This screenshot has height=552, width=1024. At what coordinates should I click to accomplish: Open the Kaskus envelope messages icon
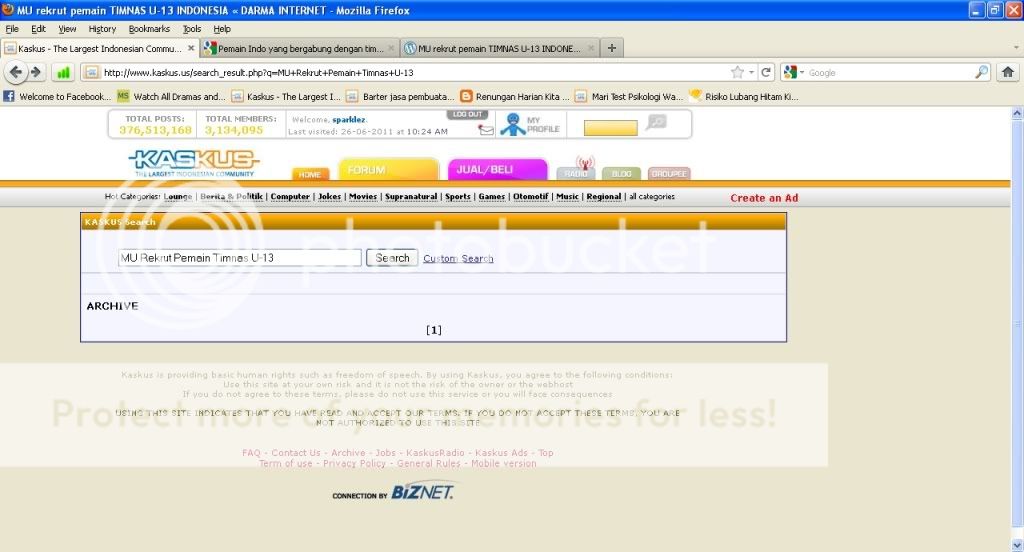(x=486, y=130)
